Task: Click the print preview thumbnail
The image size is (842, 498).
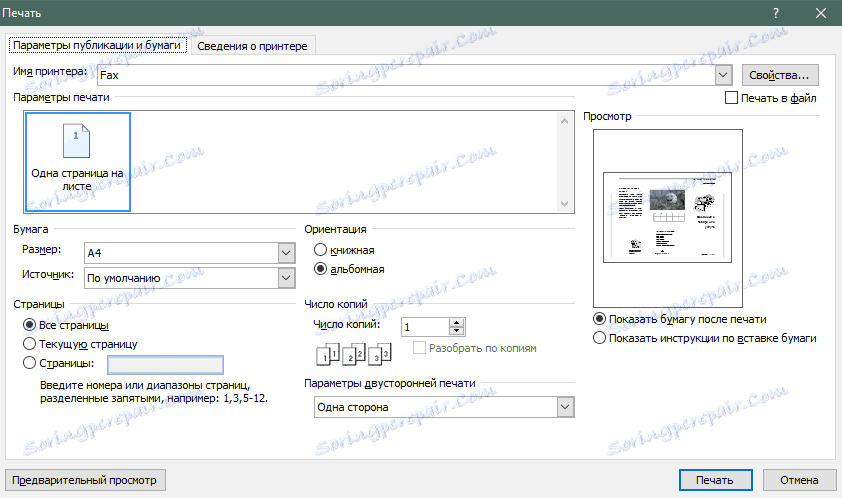Action: pyautogui.click(x=667, y=218)
